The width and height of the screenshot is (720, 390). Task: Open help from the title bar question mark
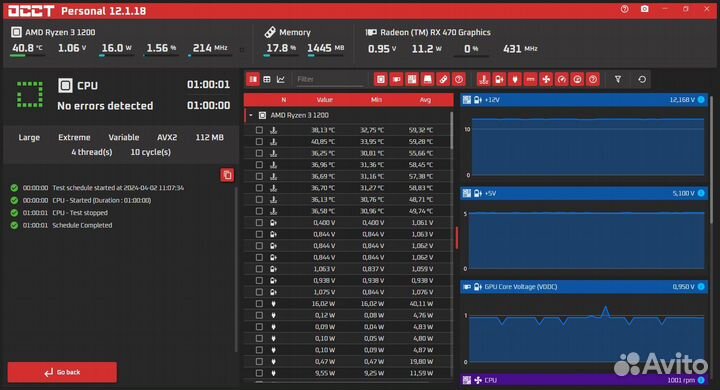624,9
